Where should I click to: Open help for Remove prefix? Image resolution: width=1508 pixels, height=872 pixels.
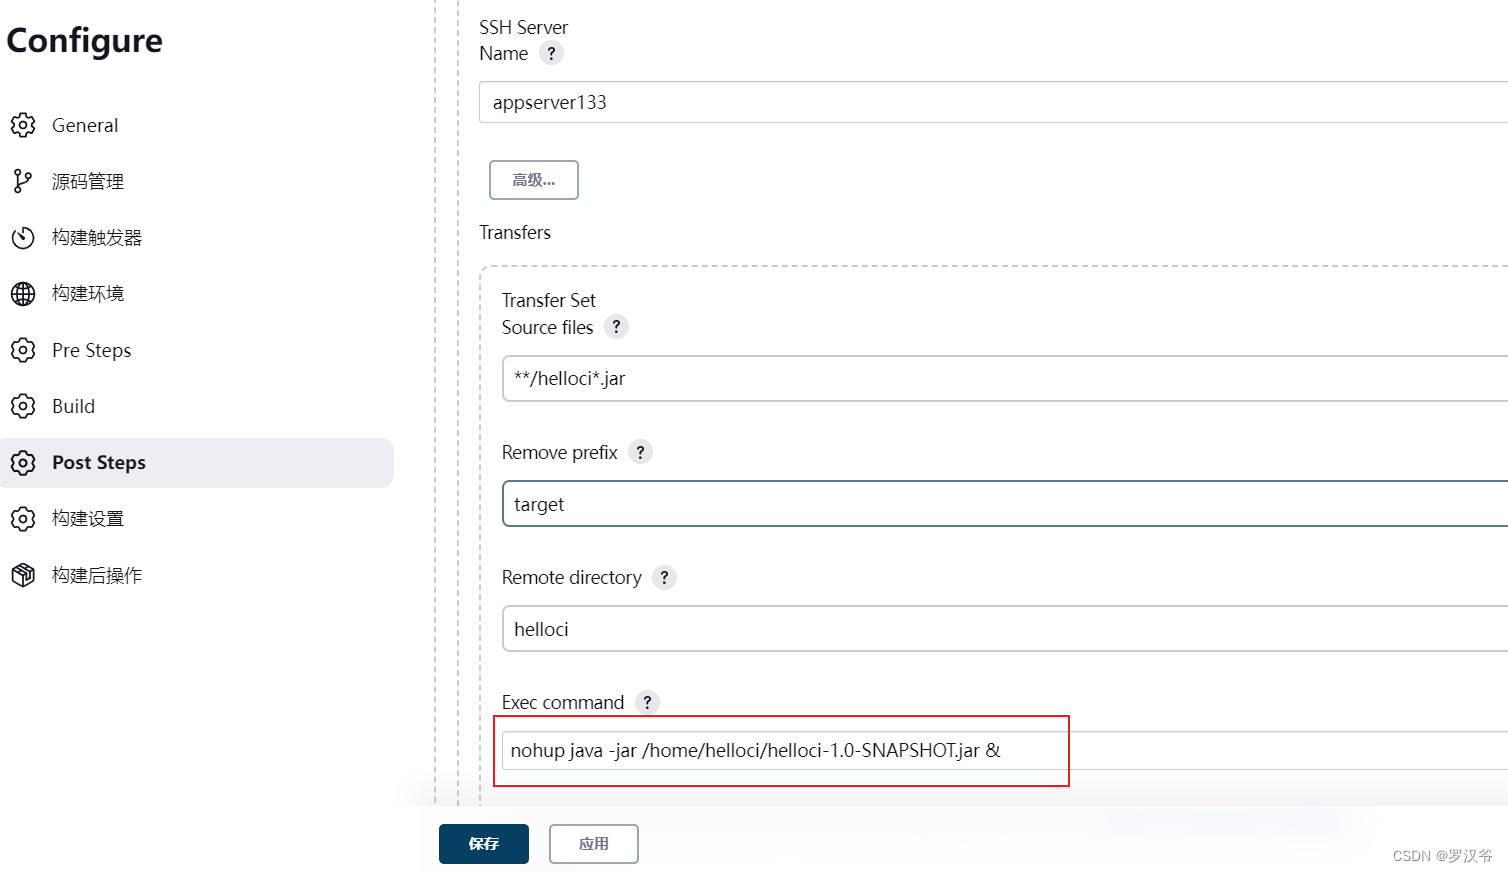[x=640, y=452]
